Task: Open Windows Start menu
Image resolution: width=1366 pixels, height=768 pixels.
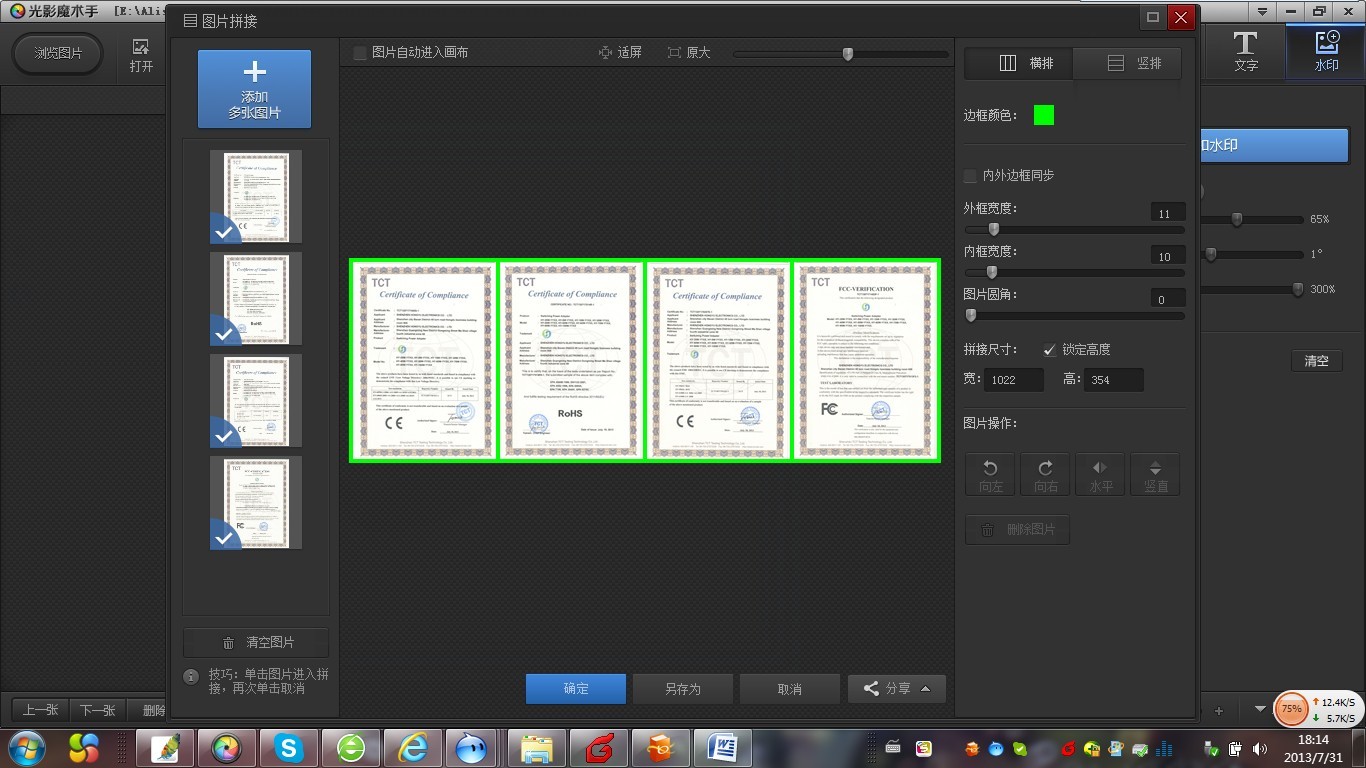Action: tap(25, 748)
